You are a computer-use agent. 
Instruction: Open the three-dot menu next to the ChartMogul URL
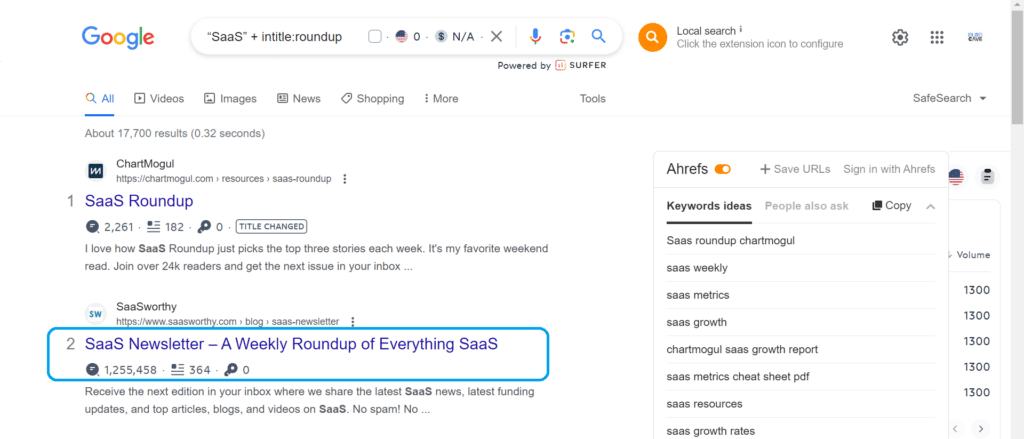tap(345, 179)
